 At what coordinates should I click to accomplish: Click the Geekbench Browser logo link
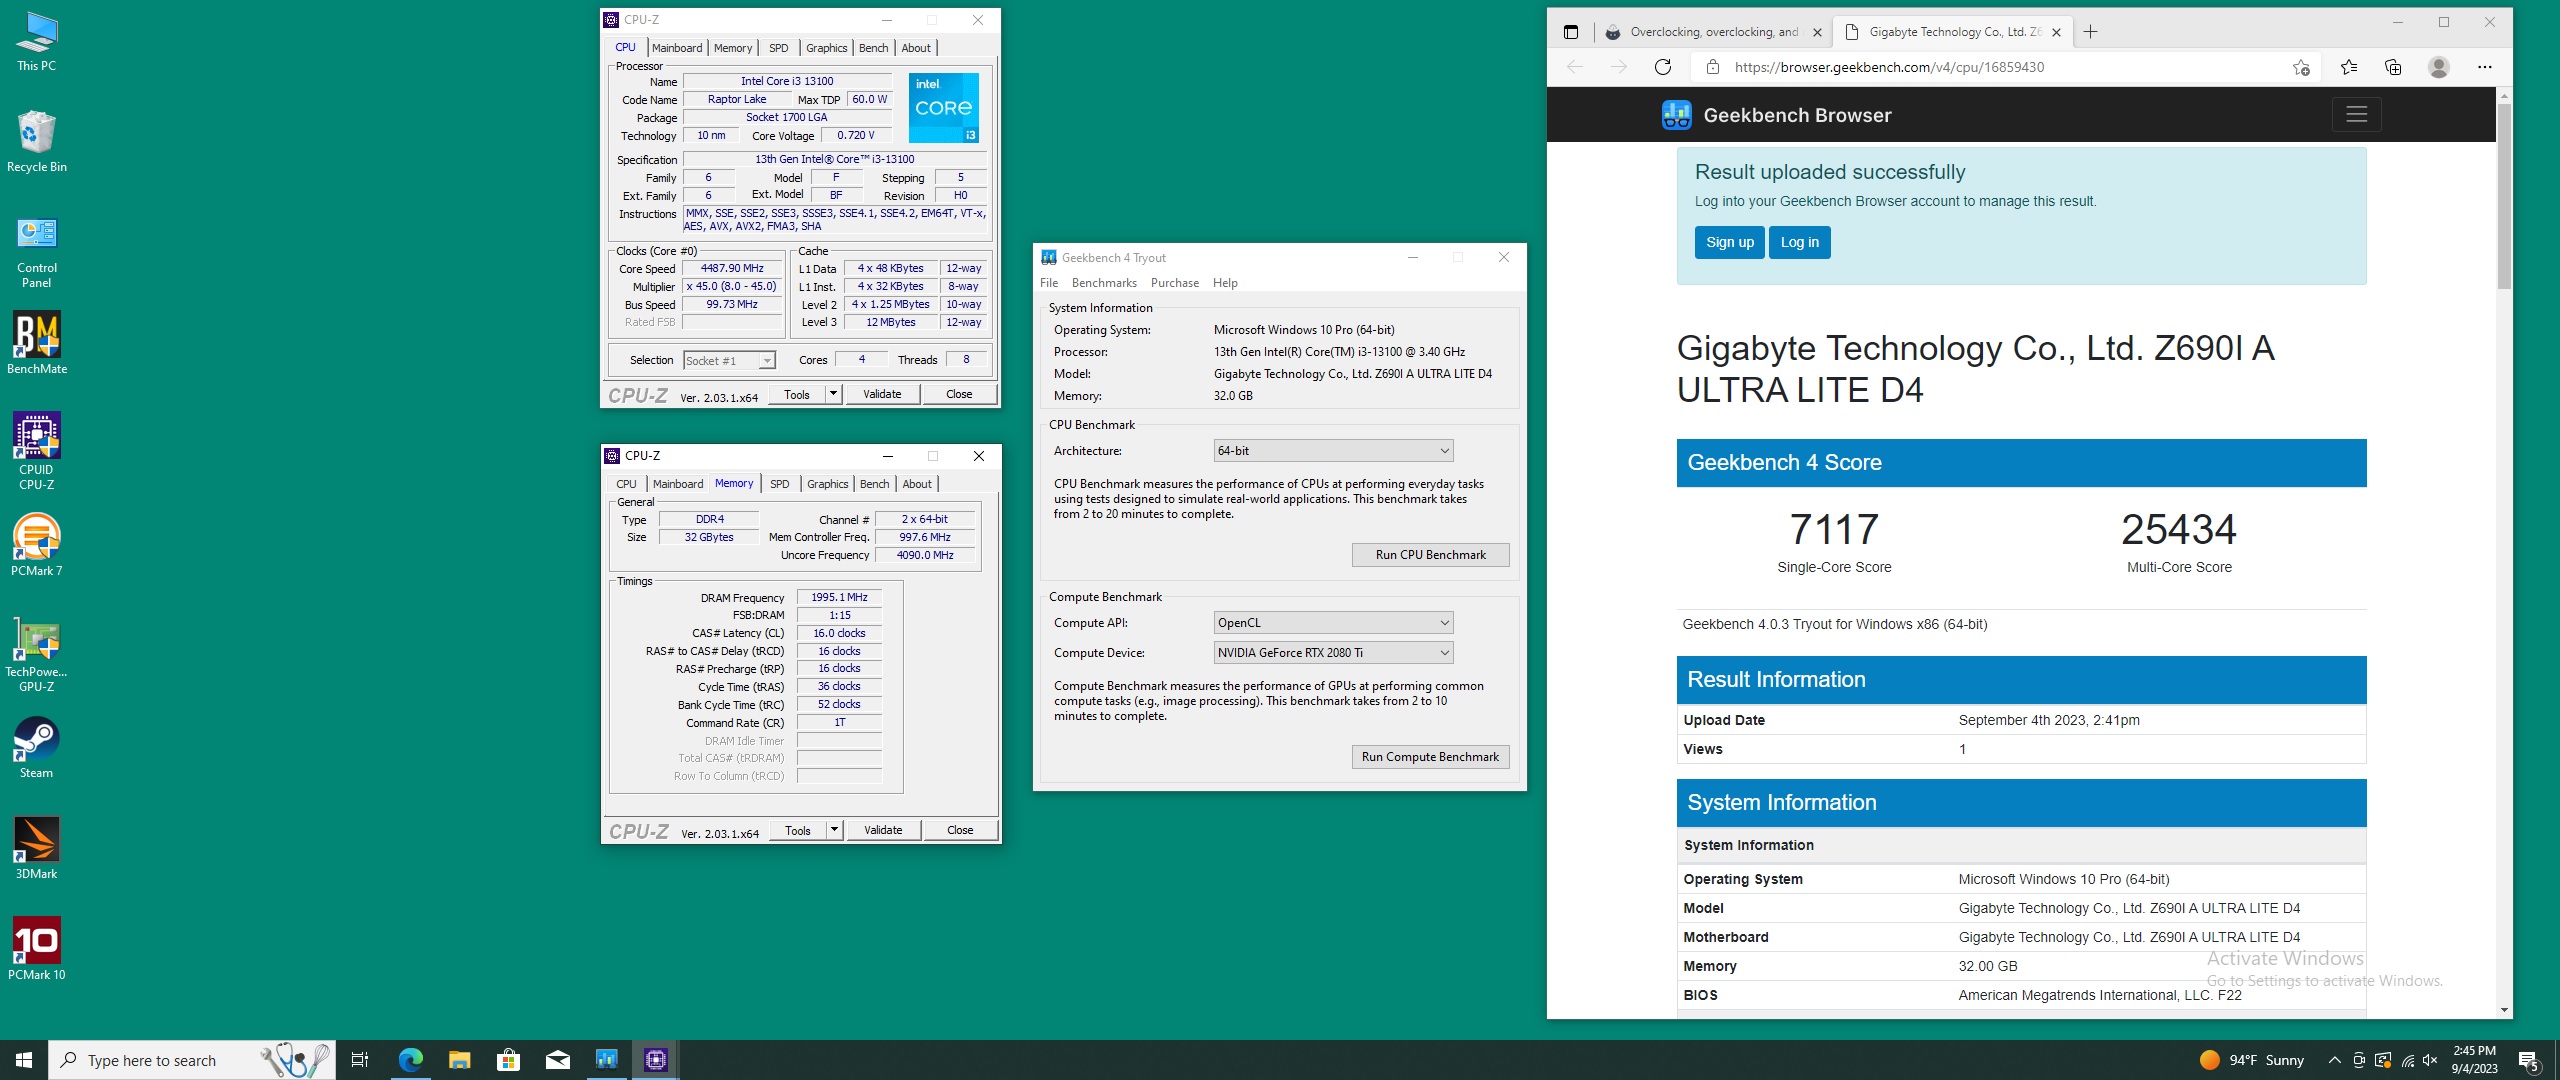(x=1776, y=115)
